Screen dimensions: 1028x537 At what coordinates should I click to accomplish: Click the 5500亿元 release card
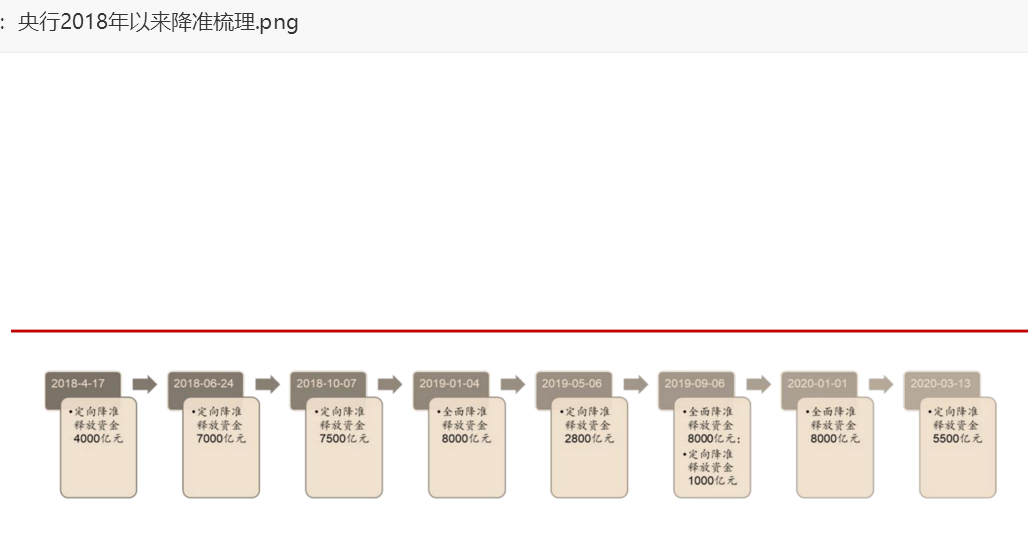coord(958,447)
